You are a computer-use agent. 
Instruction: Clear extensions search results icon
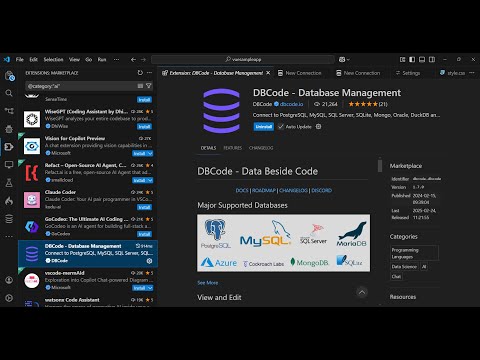(x=140, y=86)
